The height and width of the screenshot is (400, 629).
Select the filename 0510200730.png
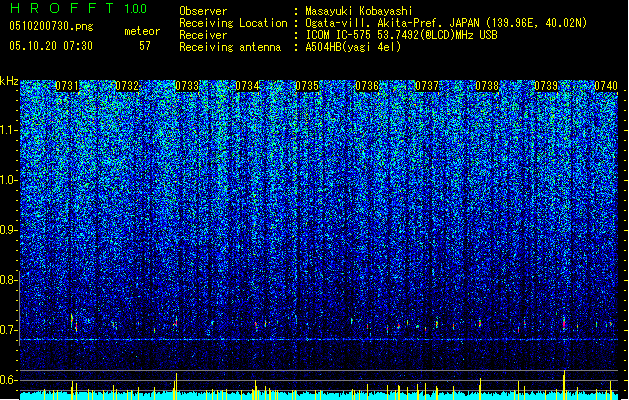coord(51,26)
